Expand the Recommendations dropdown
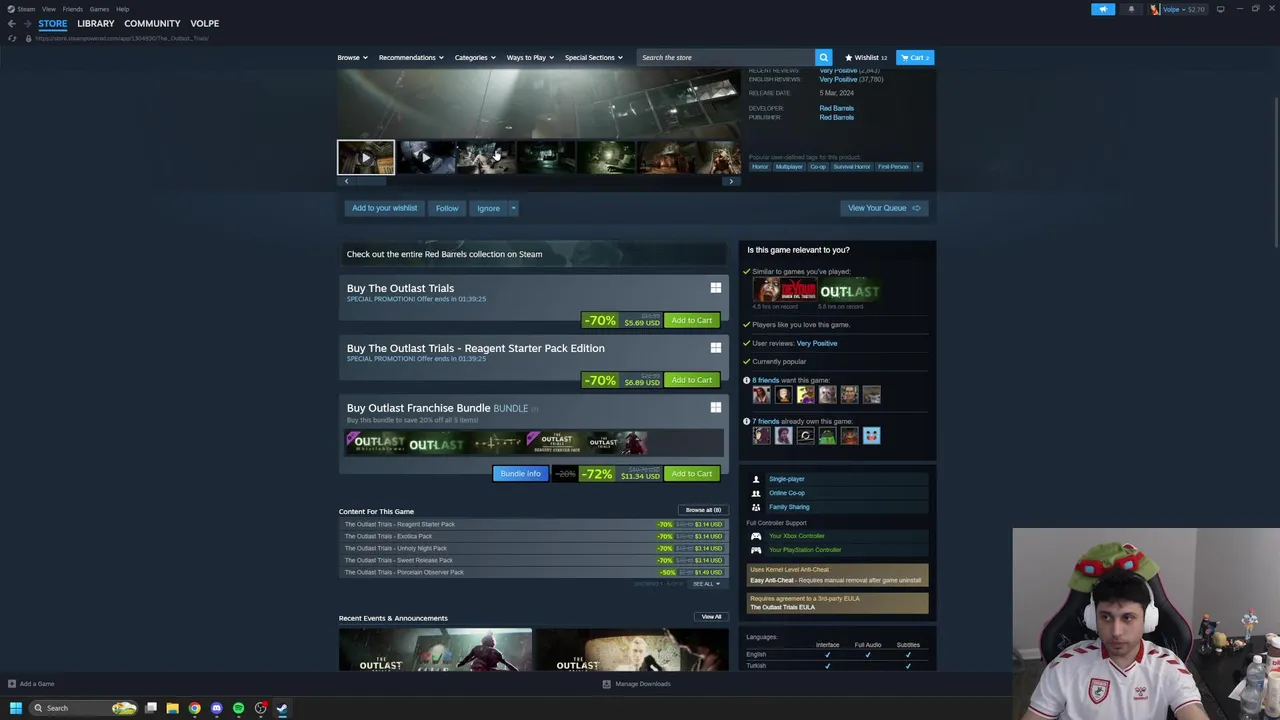Image resolution: width=1280 pixels, height=720 pixels. coord(411,57)
